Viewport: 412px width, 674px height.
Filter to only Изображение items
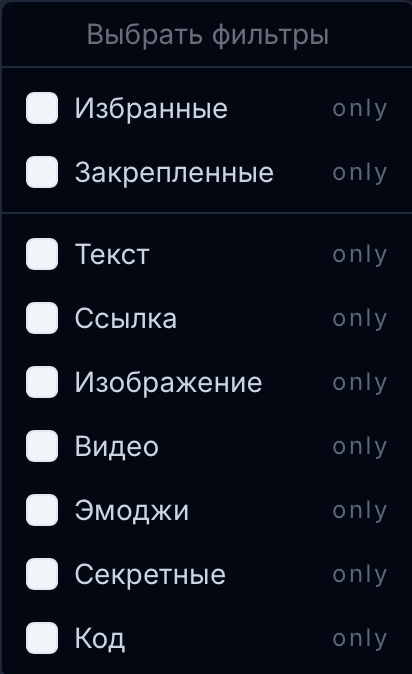[360, 383]
